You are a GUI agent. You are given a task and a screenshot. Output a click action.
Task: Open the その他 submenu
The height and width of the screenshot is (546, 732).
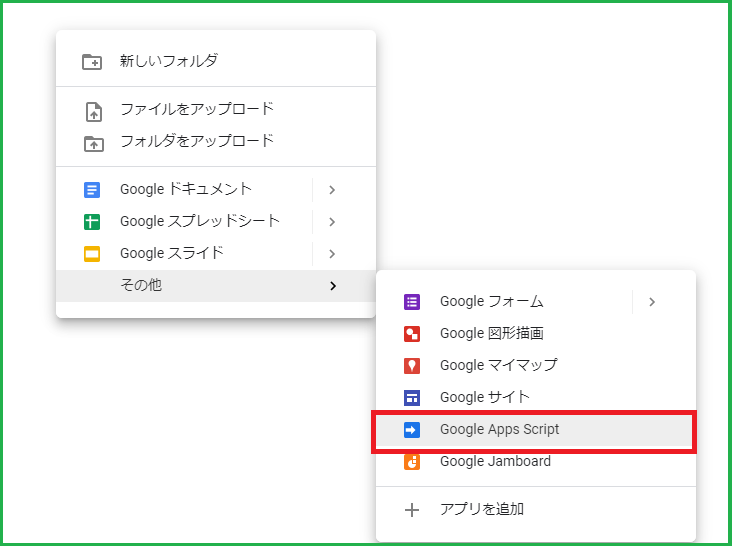216,286
